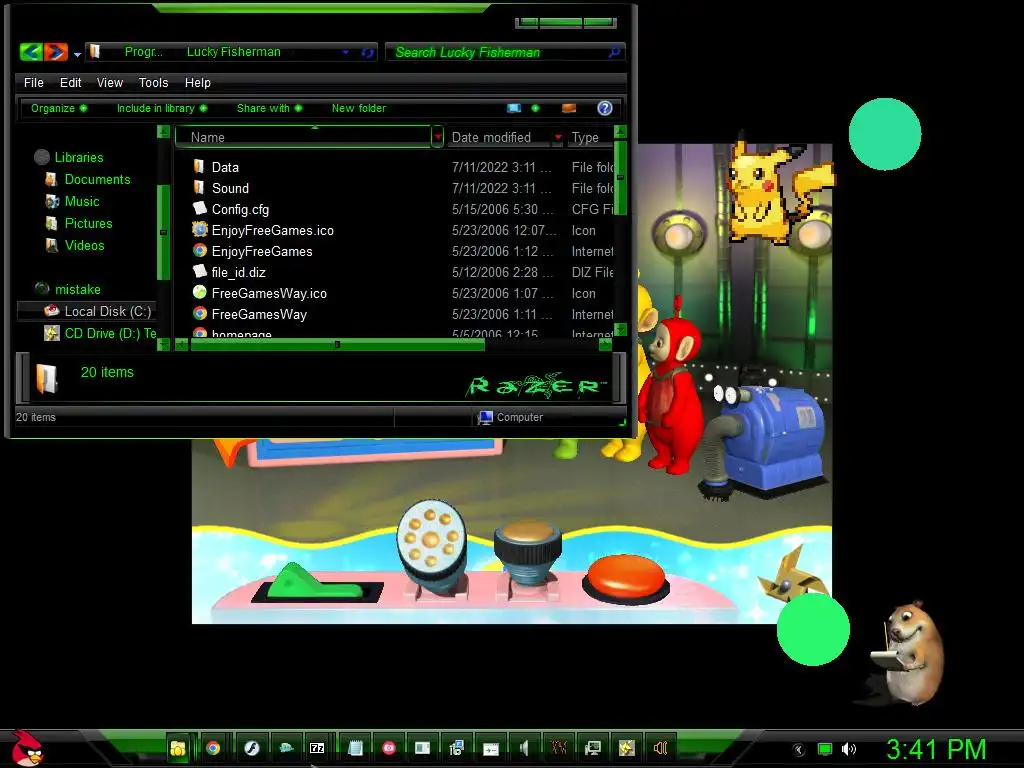Image resolution: width=1024 pixels, height=768 pixels.
Task: Open the Flash player taskbar icon
Action: coord(251,748)
